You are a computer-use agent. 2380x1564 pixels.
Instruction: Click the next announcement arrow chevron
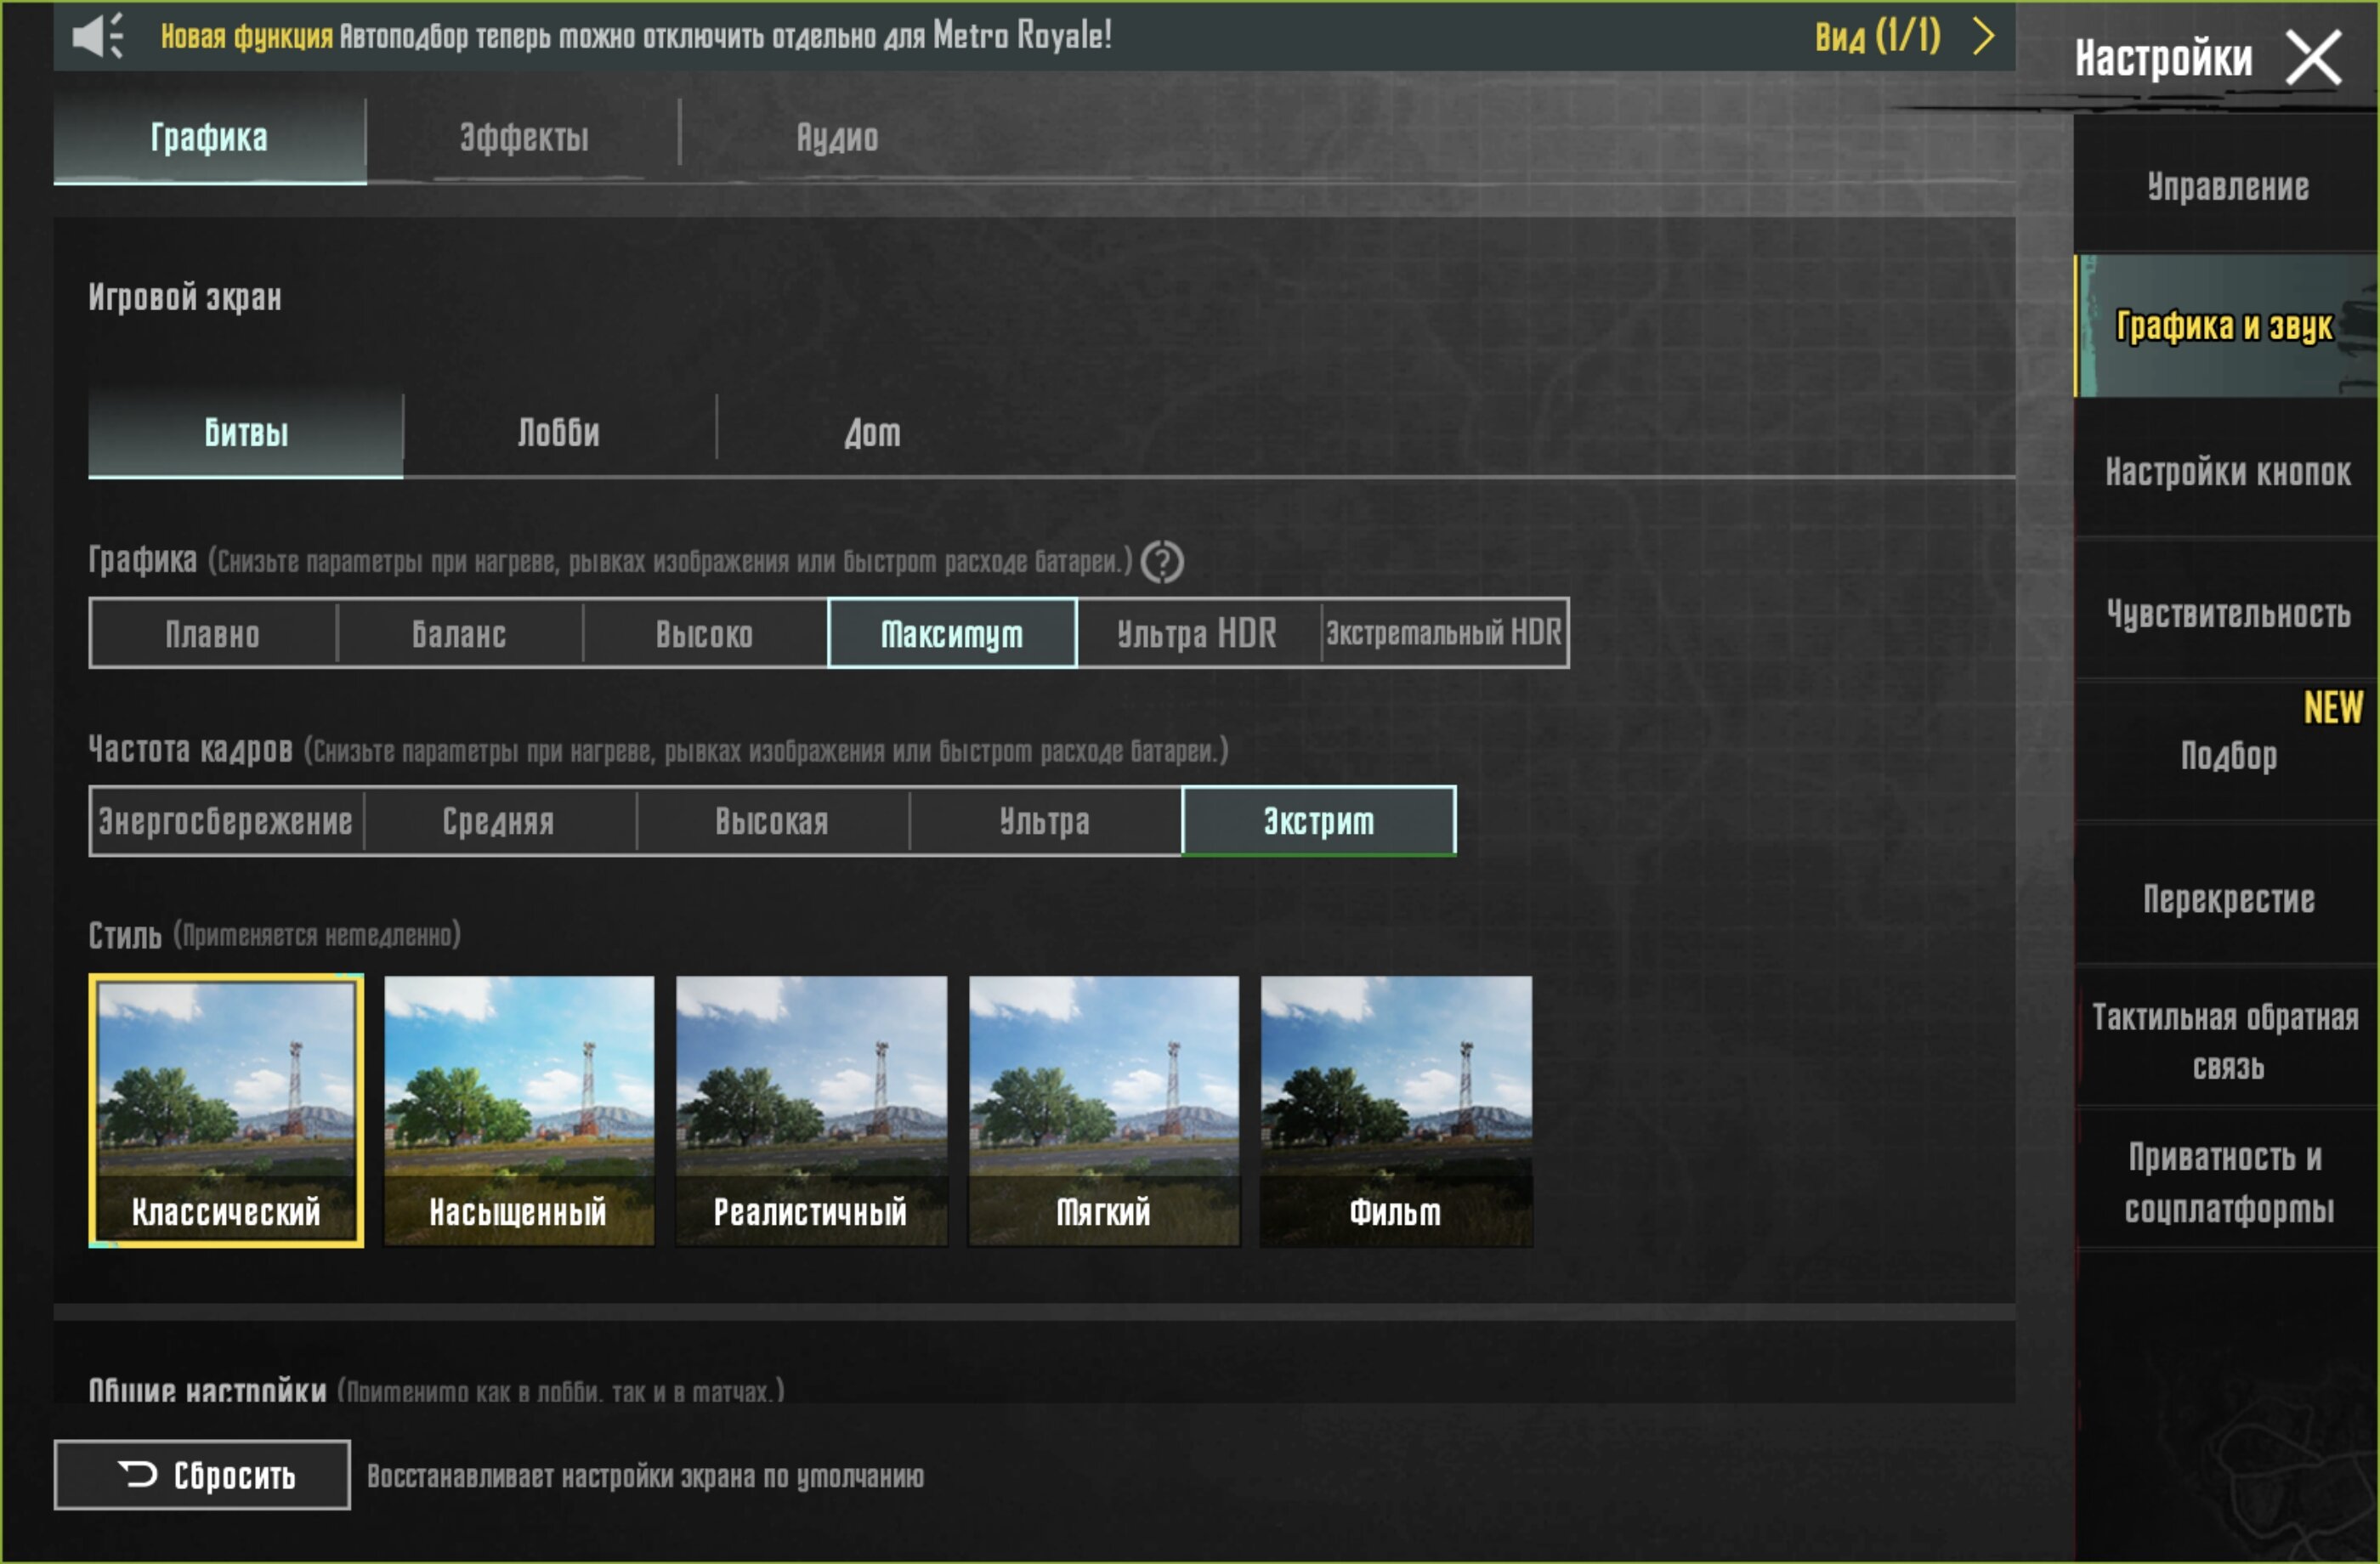coord(1984,36)
